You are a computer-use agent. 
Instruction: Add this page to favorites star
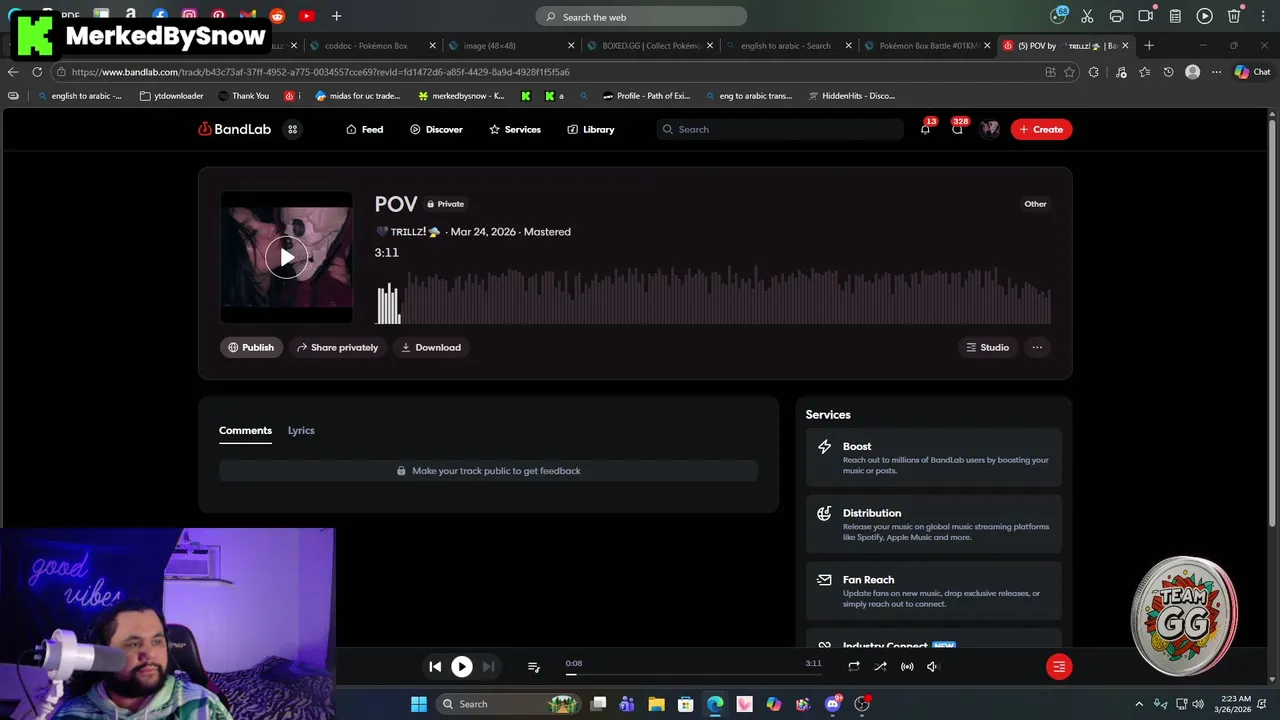(1069, 72)
